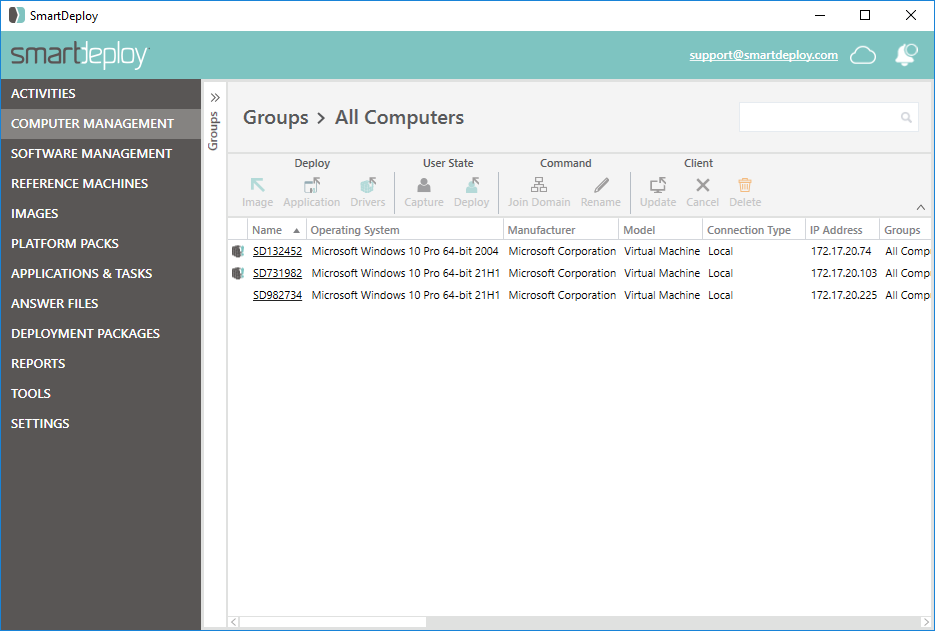Screen dimensions: 935x631
Task: Select IP address 172.17.20.225 cell
Action: pos(844,295)
